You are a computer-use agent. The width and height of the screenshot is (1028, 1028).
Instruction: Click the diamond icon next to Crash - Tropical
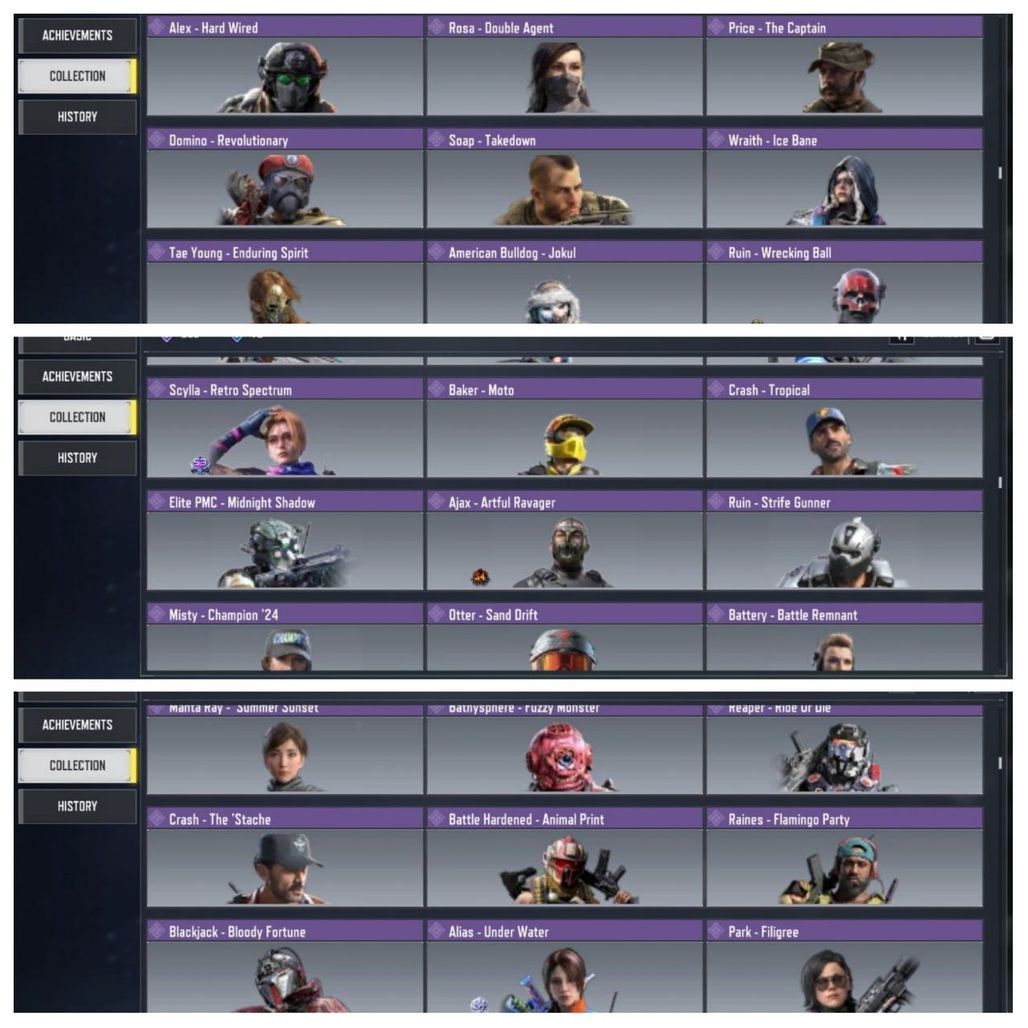pos(716,389)
